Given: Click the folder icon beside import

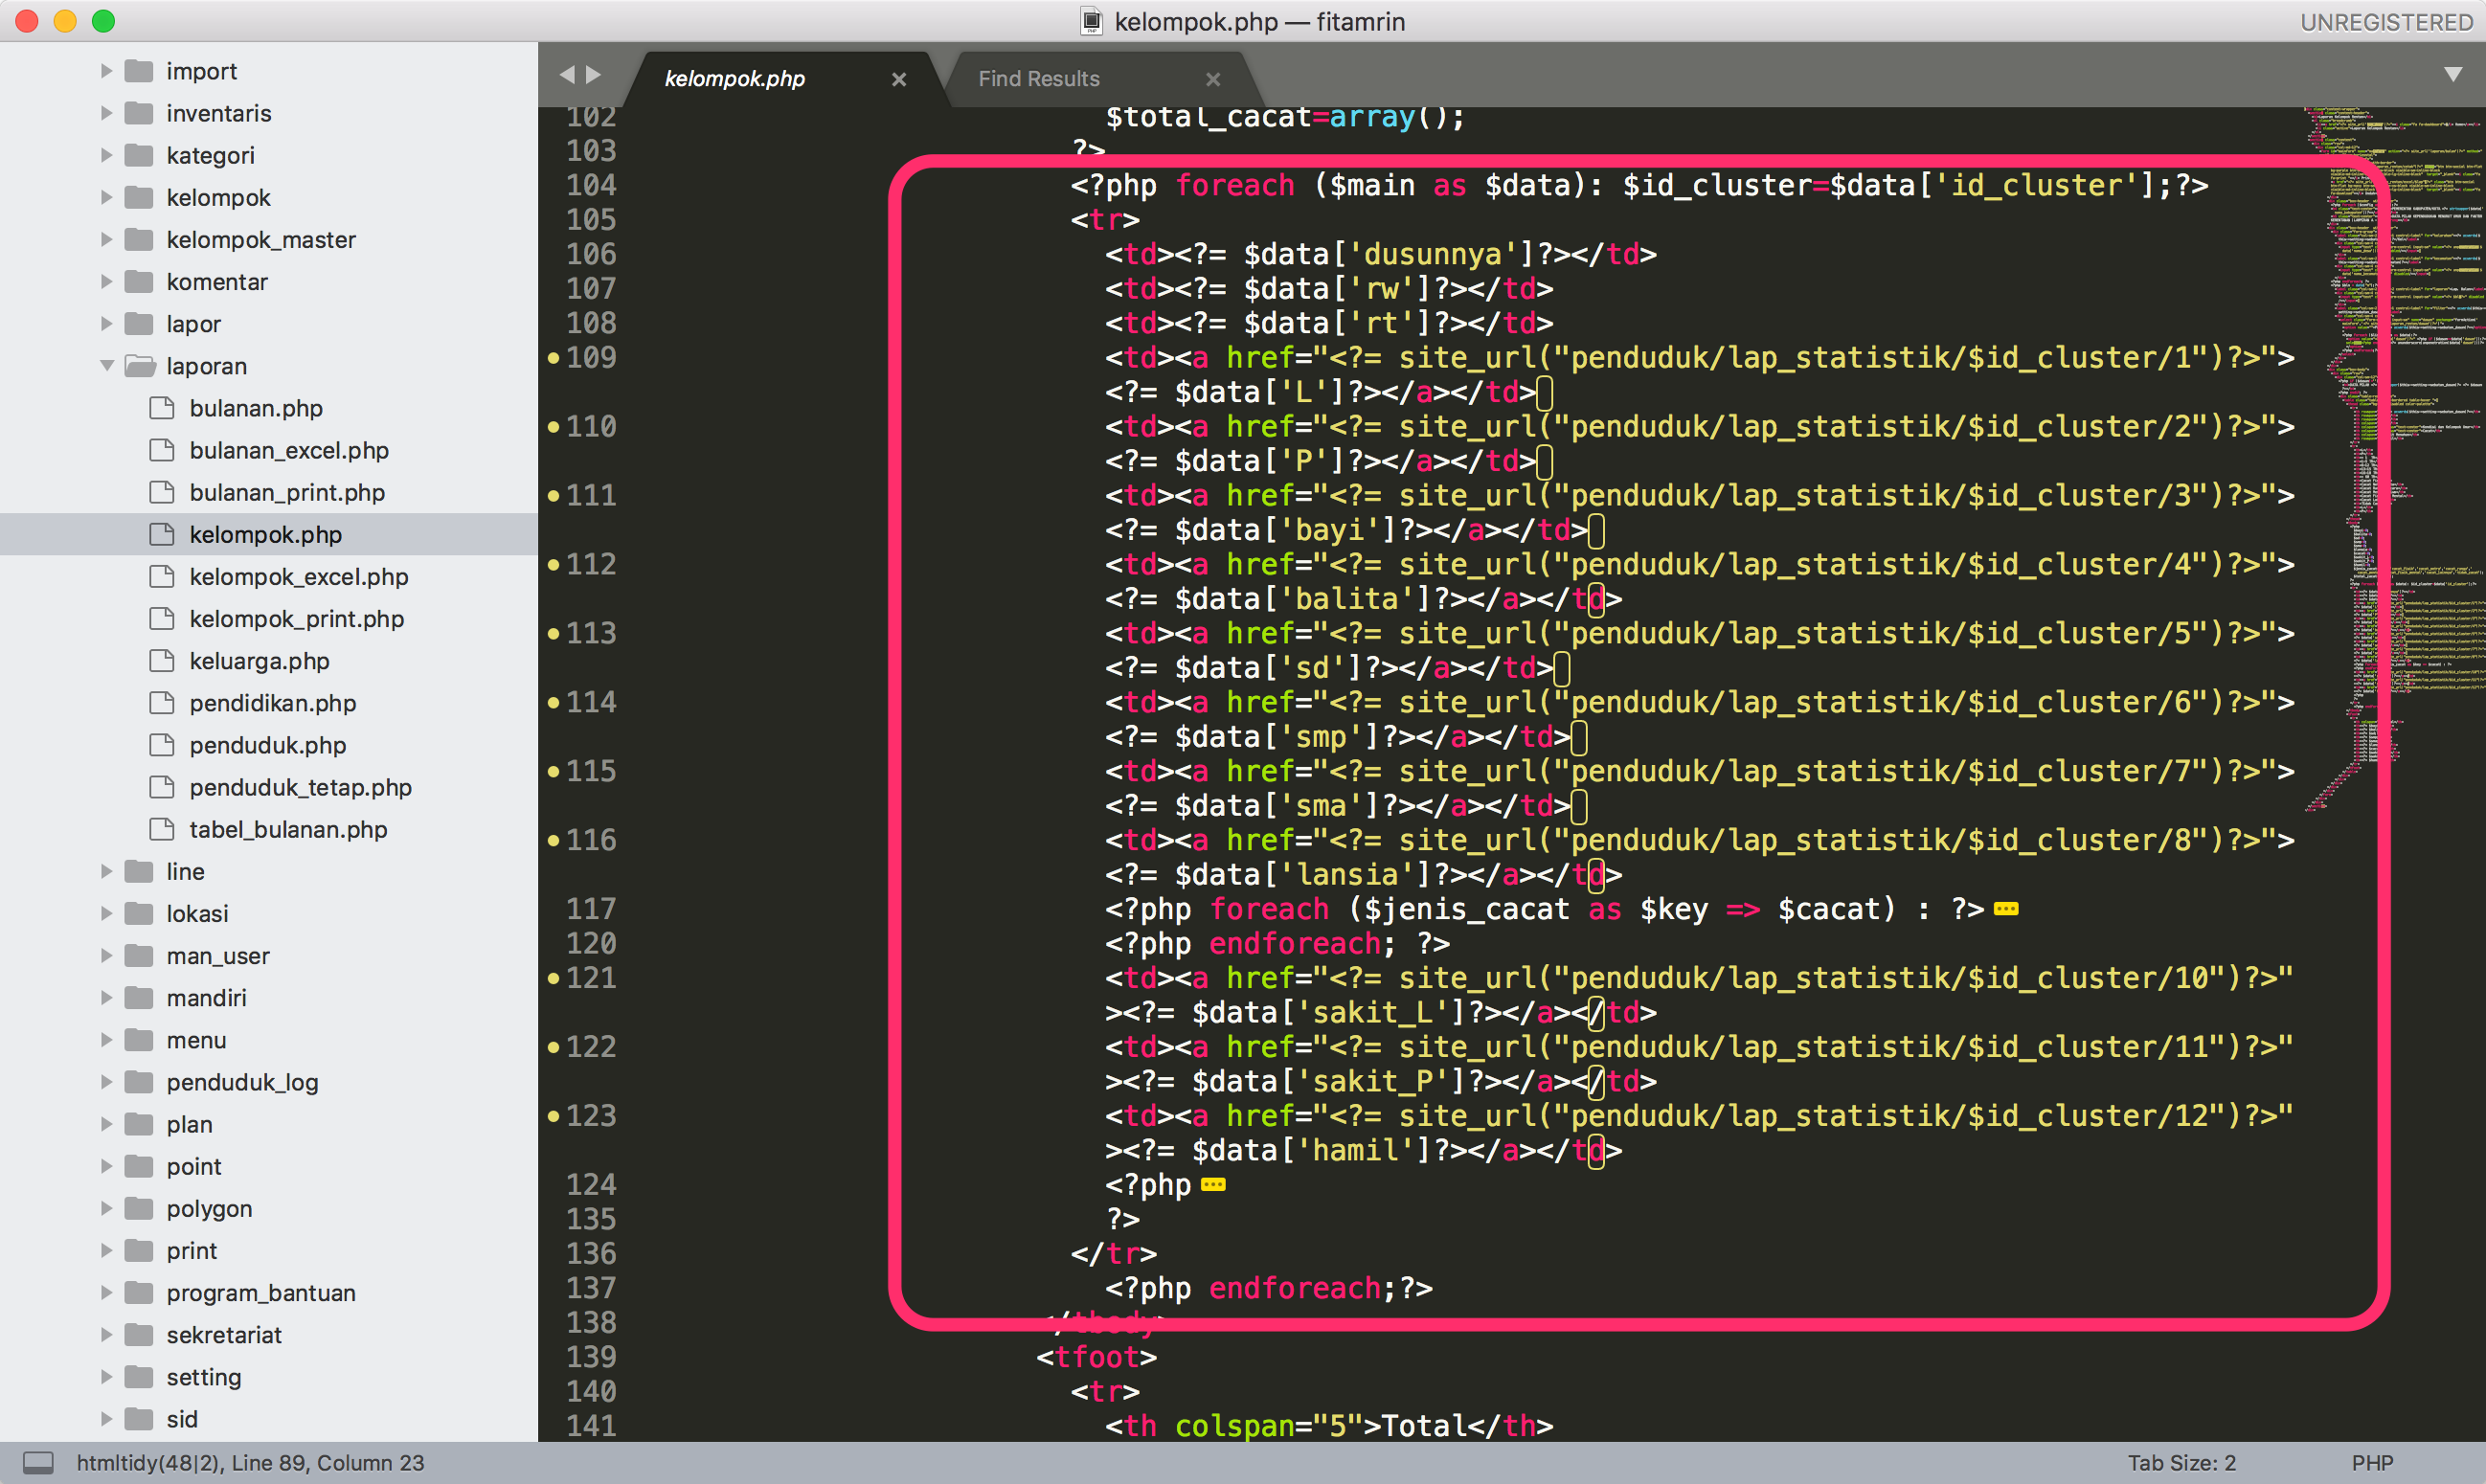Looking at the screenshot, I should point(138,70).
